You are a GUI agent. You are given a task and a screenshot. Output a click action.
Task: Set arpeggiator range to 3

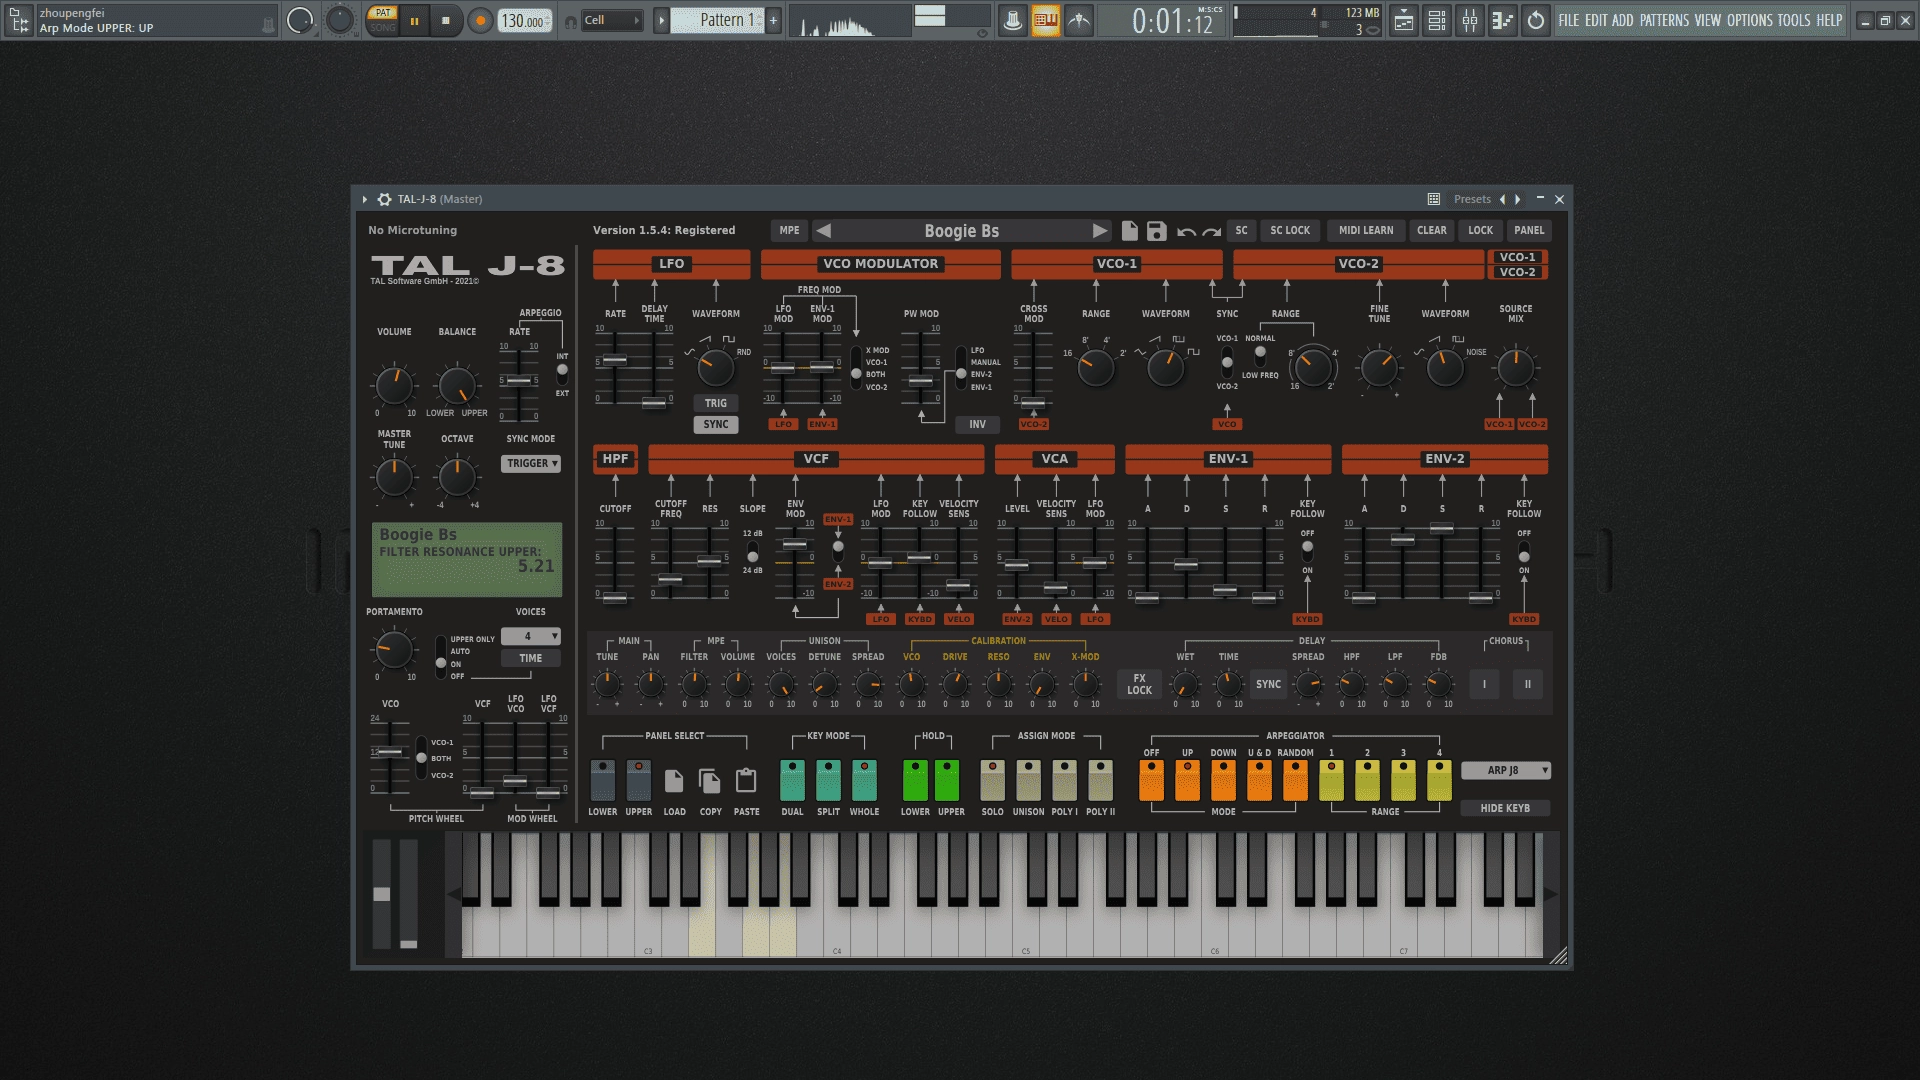click(x=1403, y=780)
